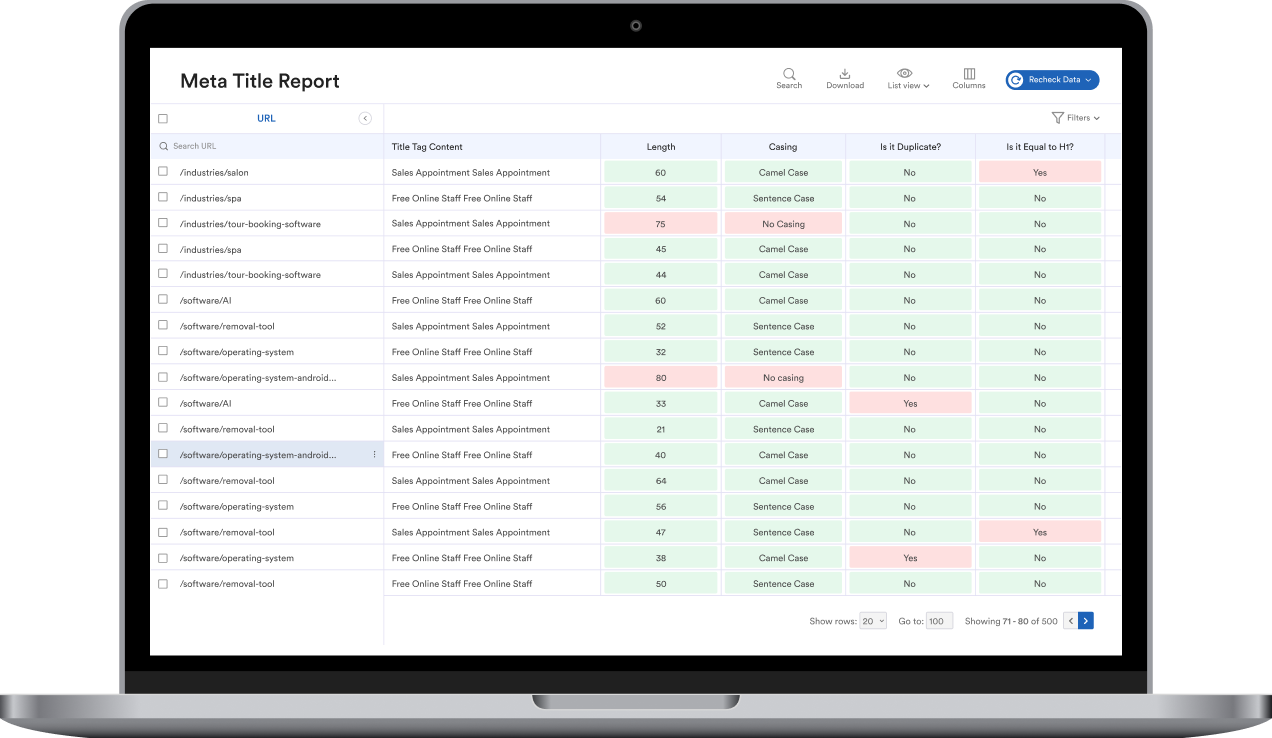Check the box for /industries/salon
Screen dimensions: 1272x738
[x=163, y=172]
